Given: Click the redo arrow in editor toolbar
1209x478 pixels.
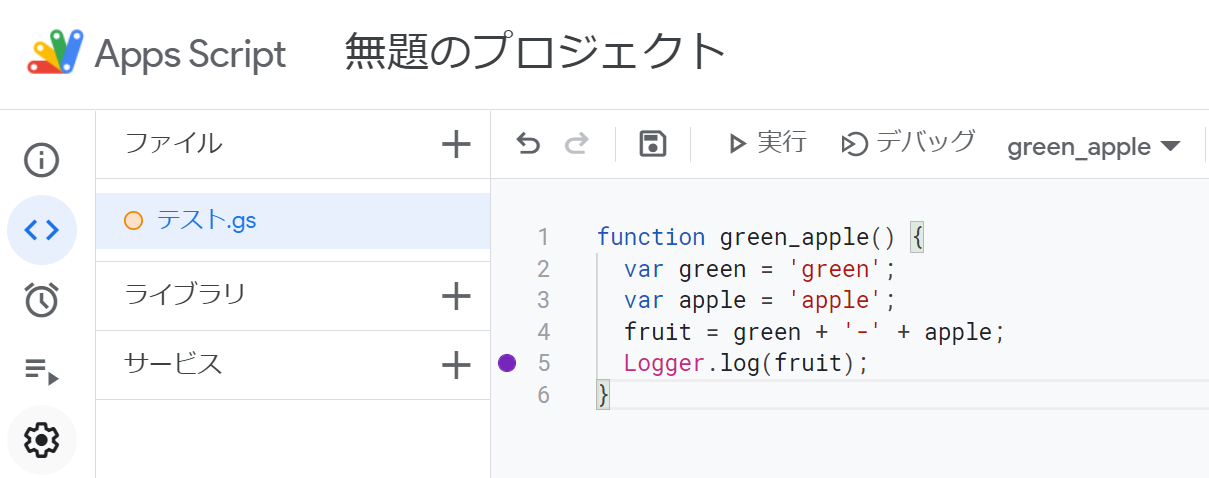Looking at the screenshot, I should pyautogui.click(x=577, y=145).
